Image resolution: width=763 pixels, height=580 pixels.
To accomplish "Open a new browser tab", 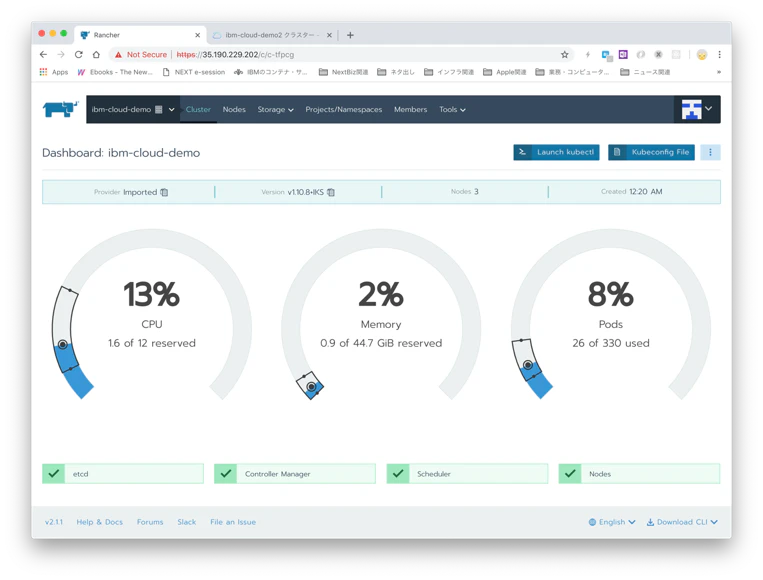I will coord(350,35).
